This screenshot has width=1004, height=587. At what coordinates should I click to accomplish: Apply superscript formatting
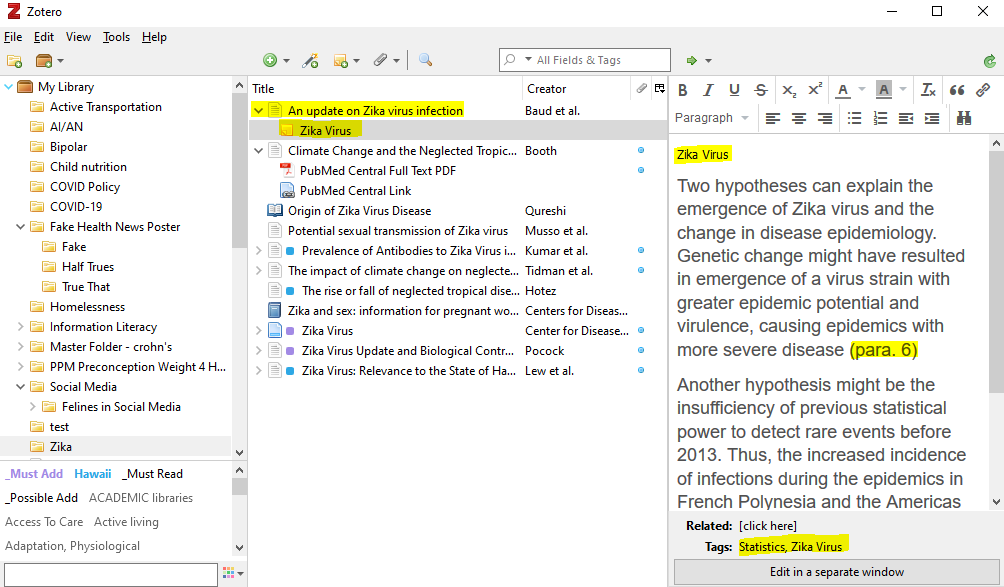tap(815, 90)
